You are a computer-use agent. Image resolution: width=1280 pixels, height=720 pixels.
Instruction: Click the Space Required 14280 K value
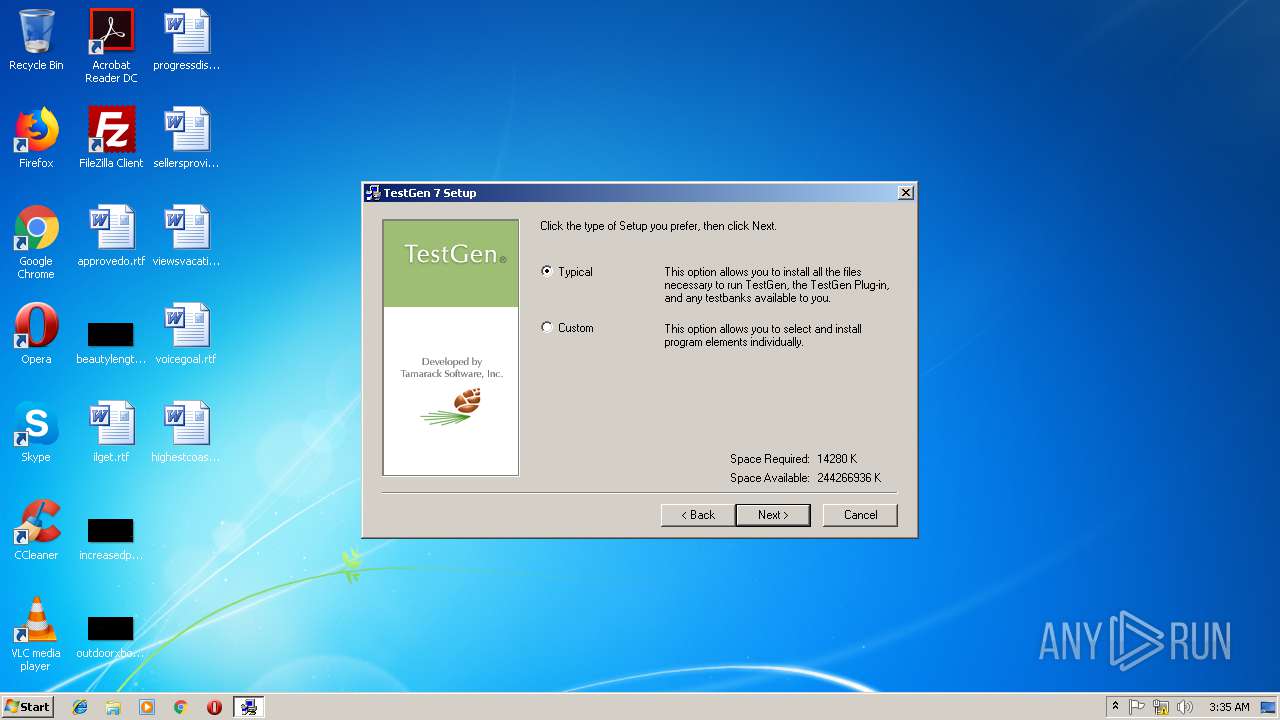point(836,459)
